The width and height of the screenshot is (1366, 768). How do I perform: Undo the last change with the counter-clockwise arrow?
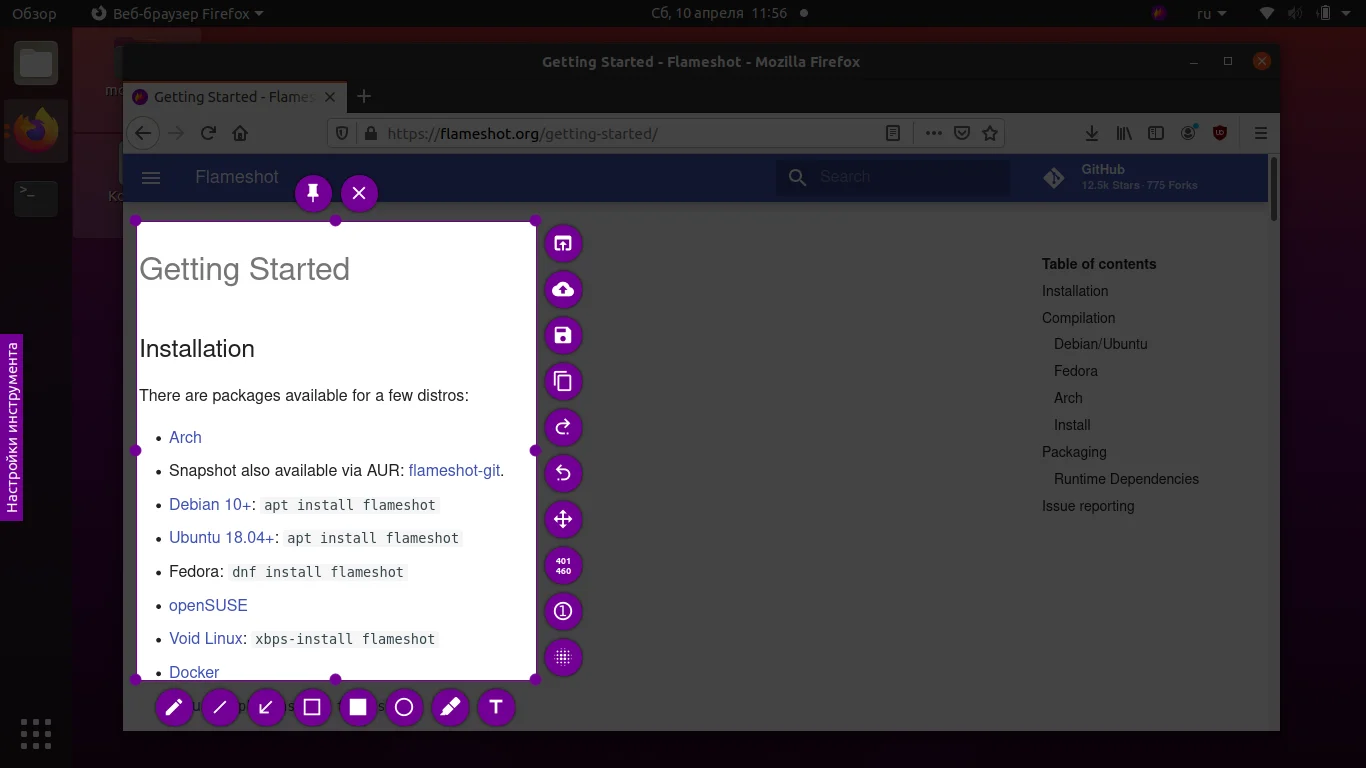[563, 474]
